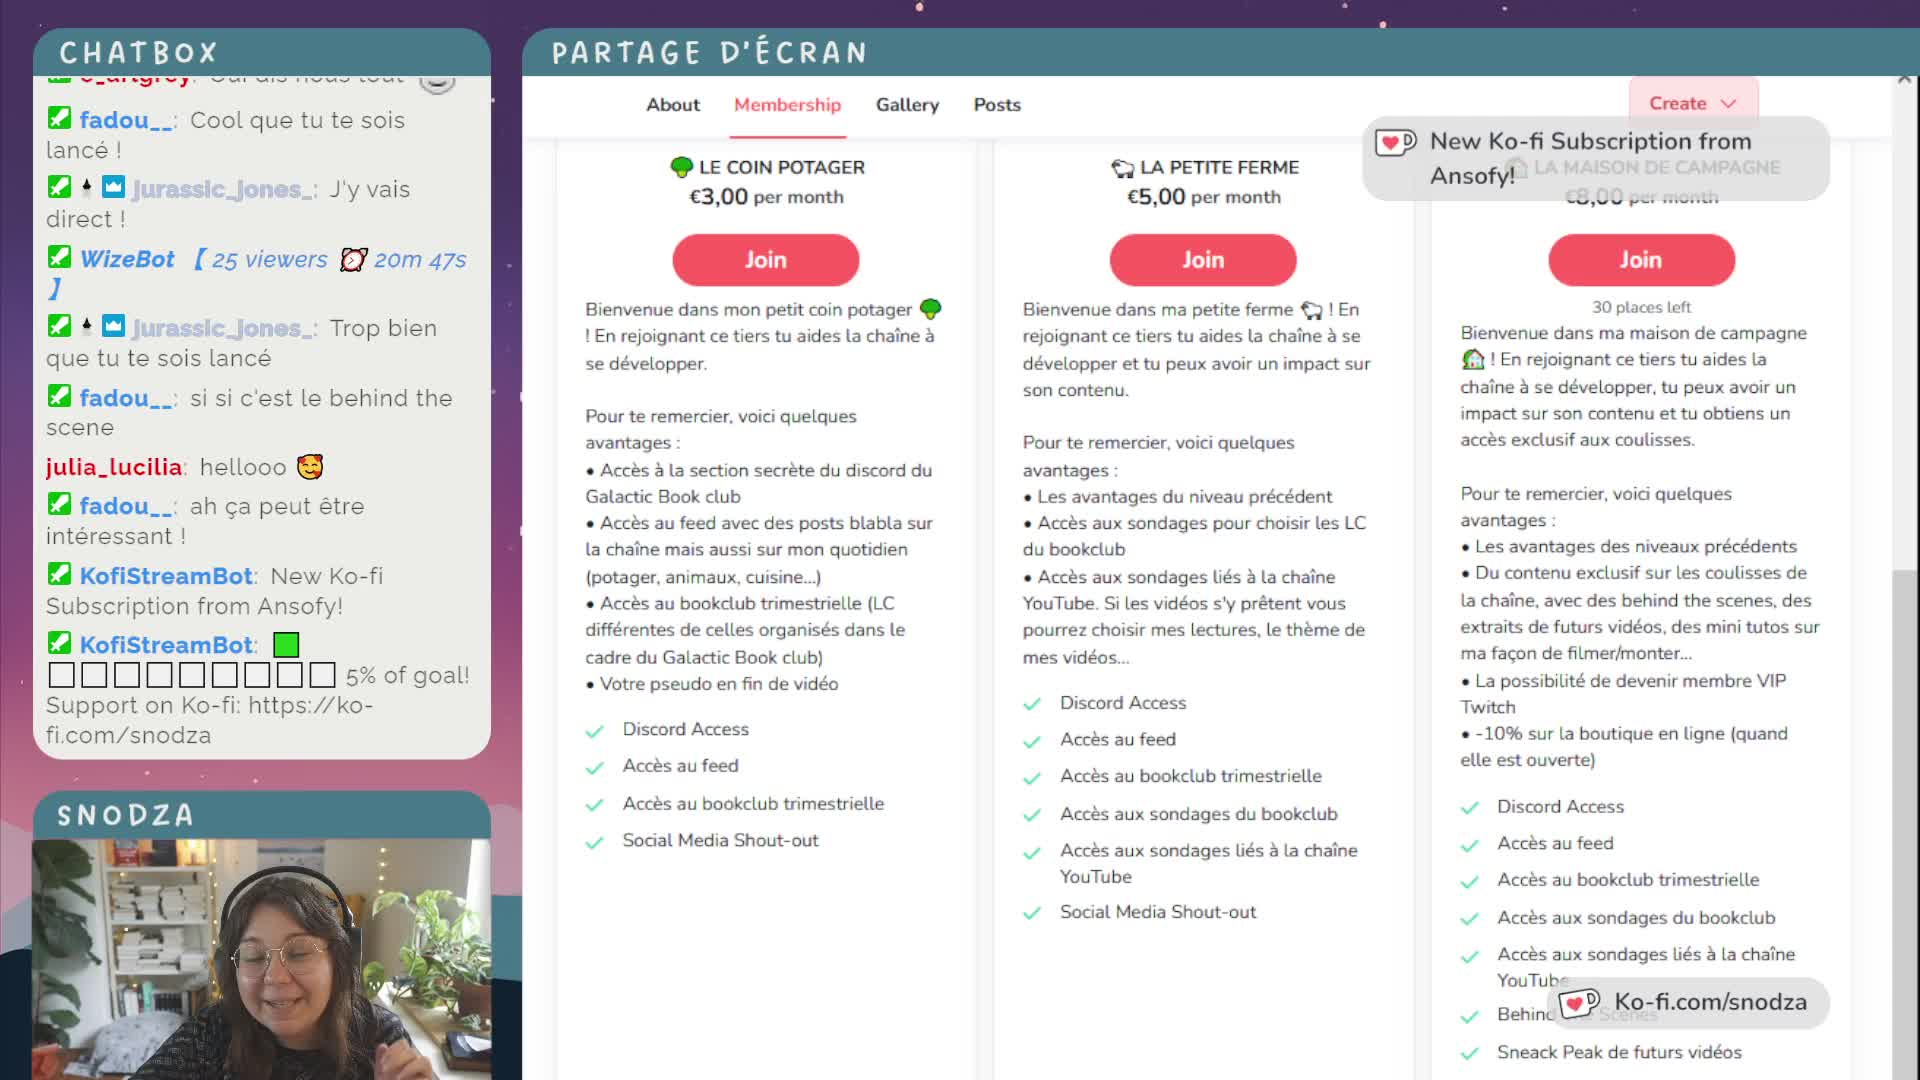
Task: Click the checkmark beside Discord Access in Le Coin Potager
Action: tap(595, 731)
